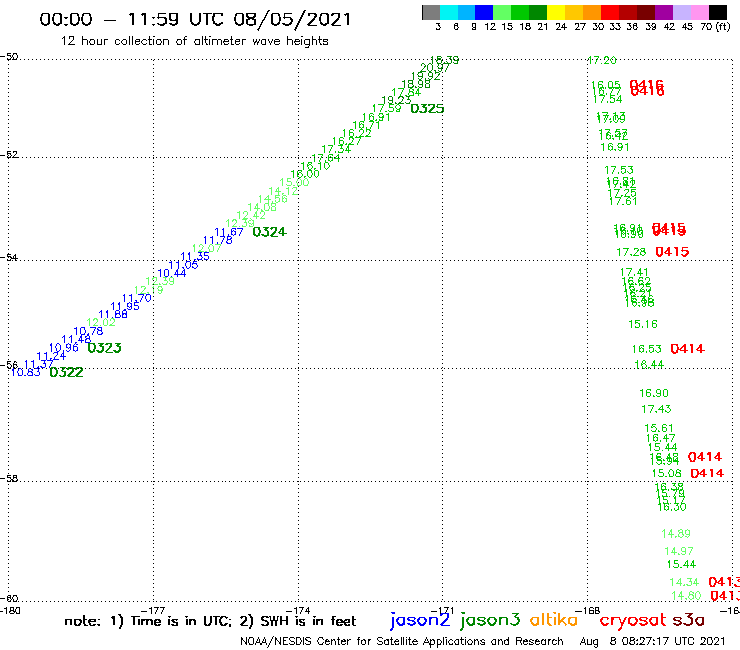Select the lavender swatch in the legend
This screenshot has width=740, height=650.
click(682, 12)
